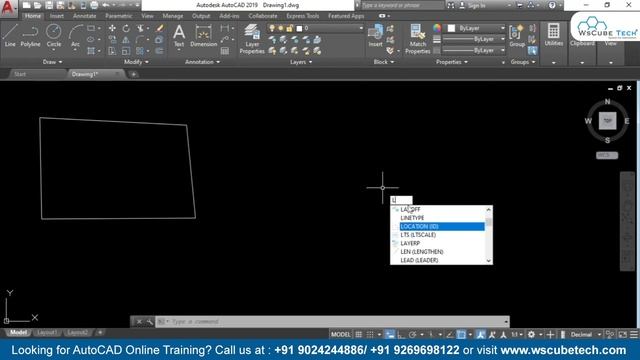Toggle snap mode in status bar

(x=370, y=334)
